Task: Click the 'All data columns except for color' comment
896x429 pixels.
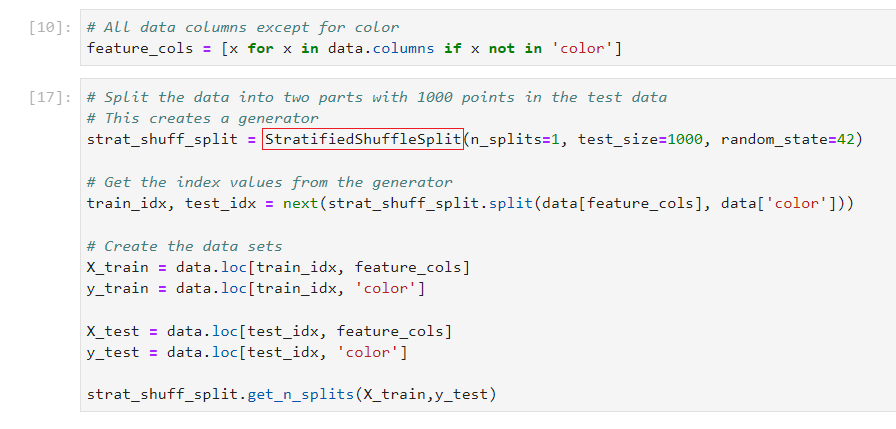Action: pyautogui.click(x=243, y=27)
